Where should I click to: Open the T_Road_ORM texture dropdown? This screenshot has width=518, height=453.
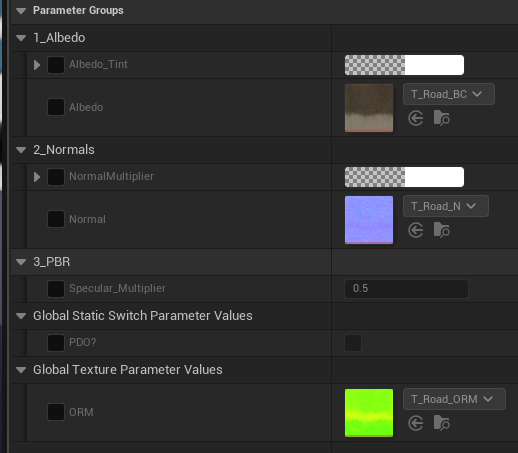pyautogui.click(x=454, y=399)
